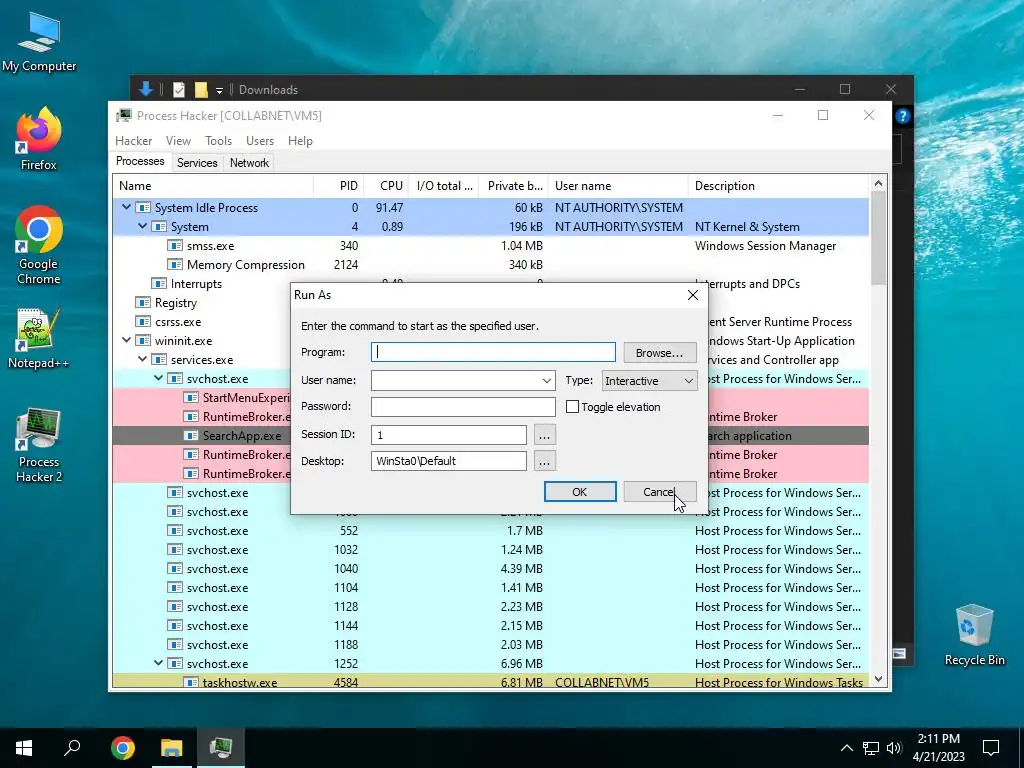Screen dimensions: 1024x768
Task: Open the Tools menu
Action: 218,141
